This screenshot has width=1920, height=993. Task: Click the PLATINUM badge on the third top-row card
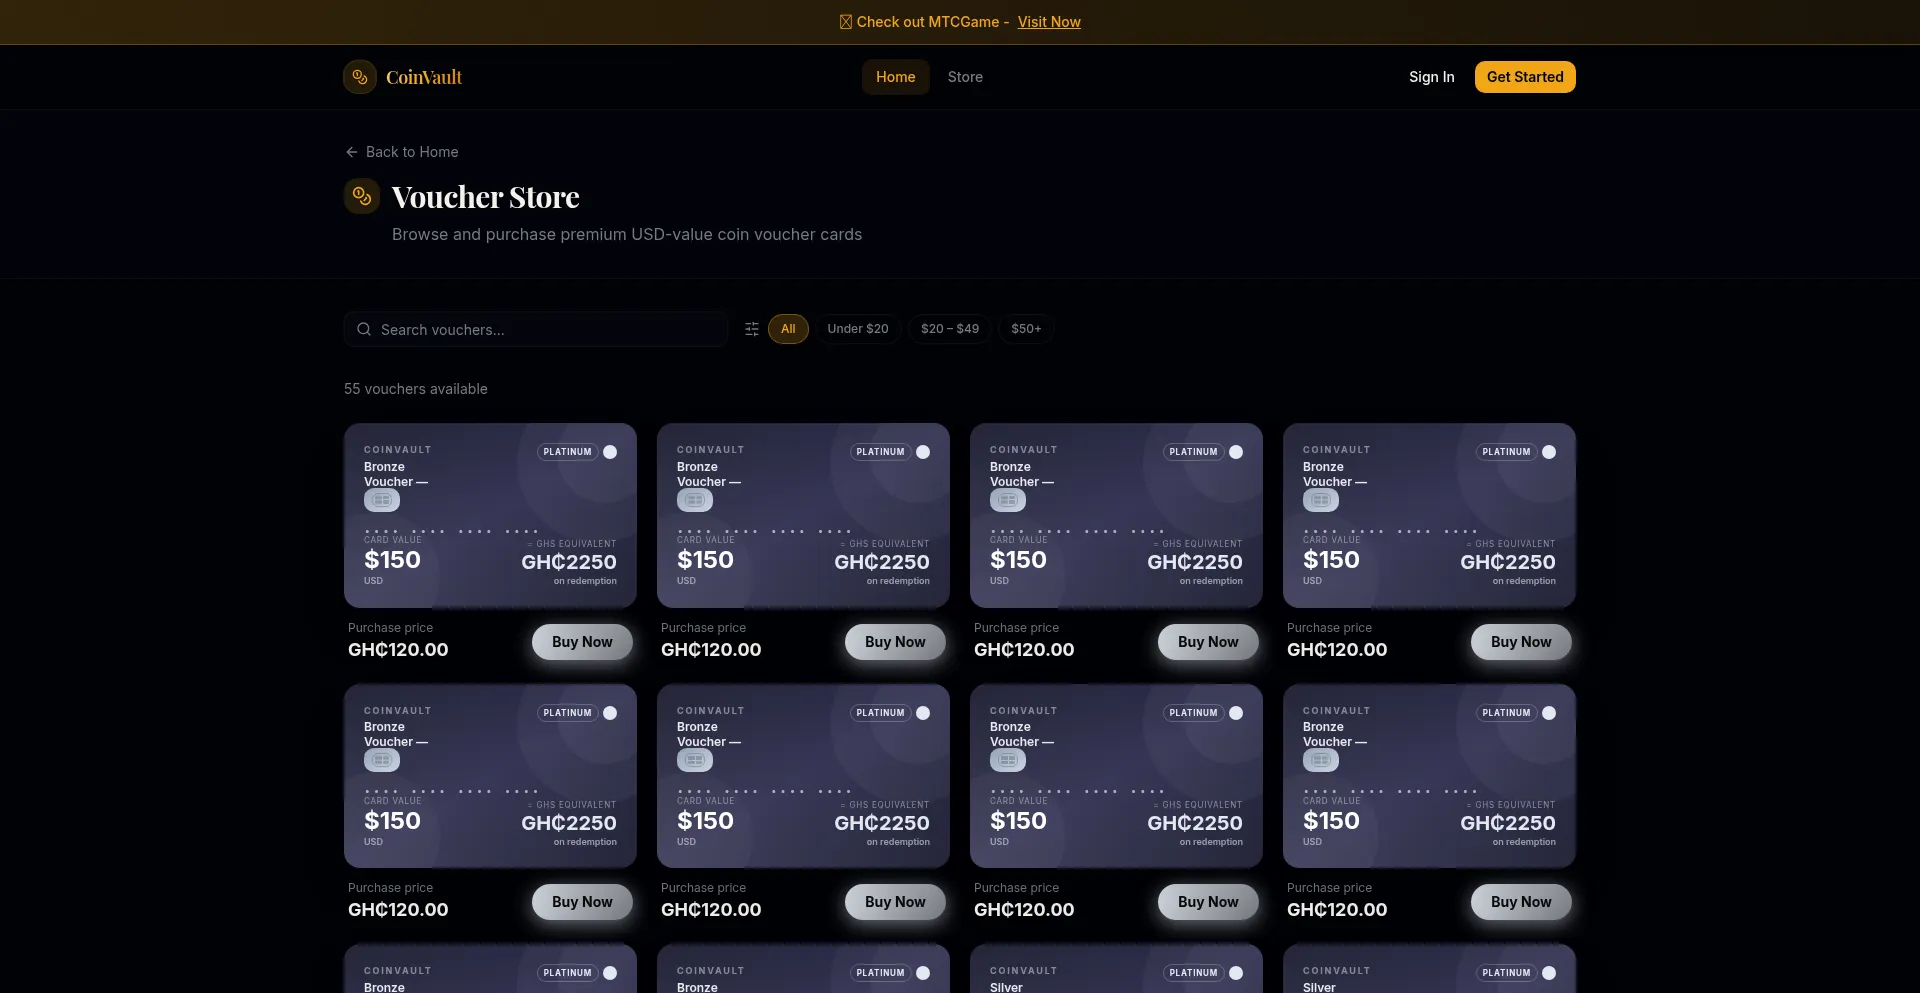tap(1194, 452)
